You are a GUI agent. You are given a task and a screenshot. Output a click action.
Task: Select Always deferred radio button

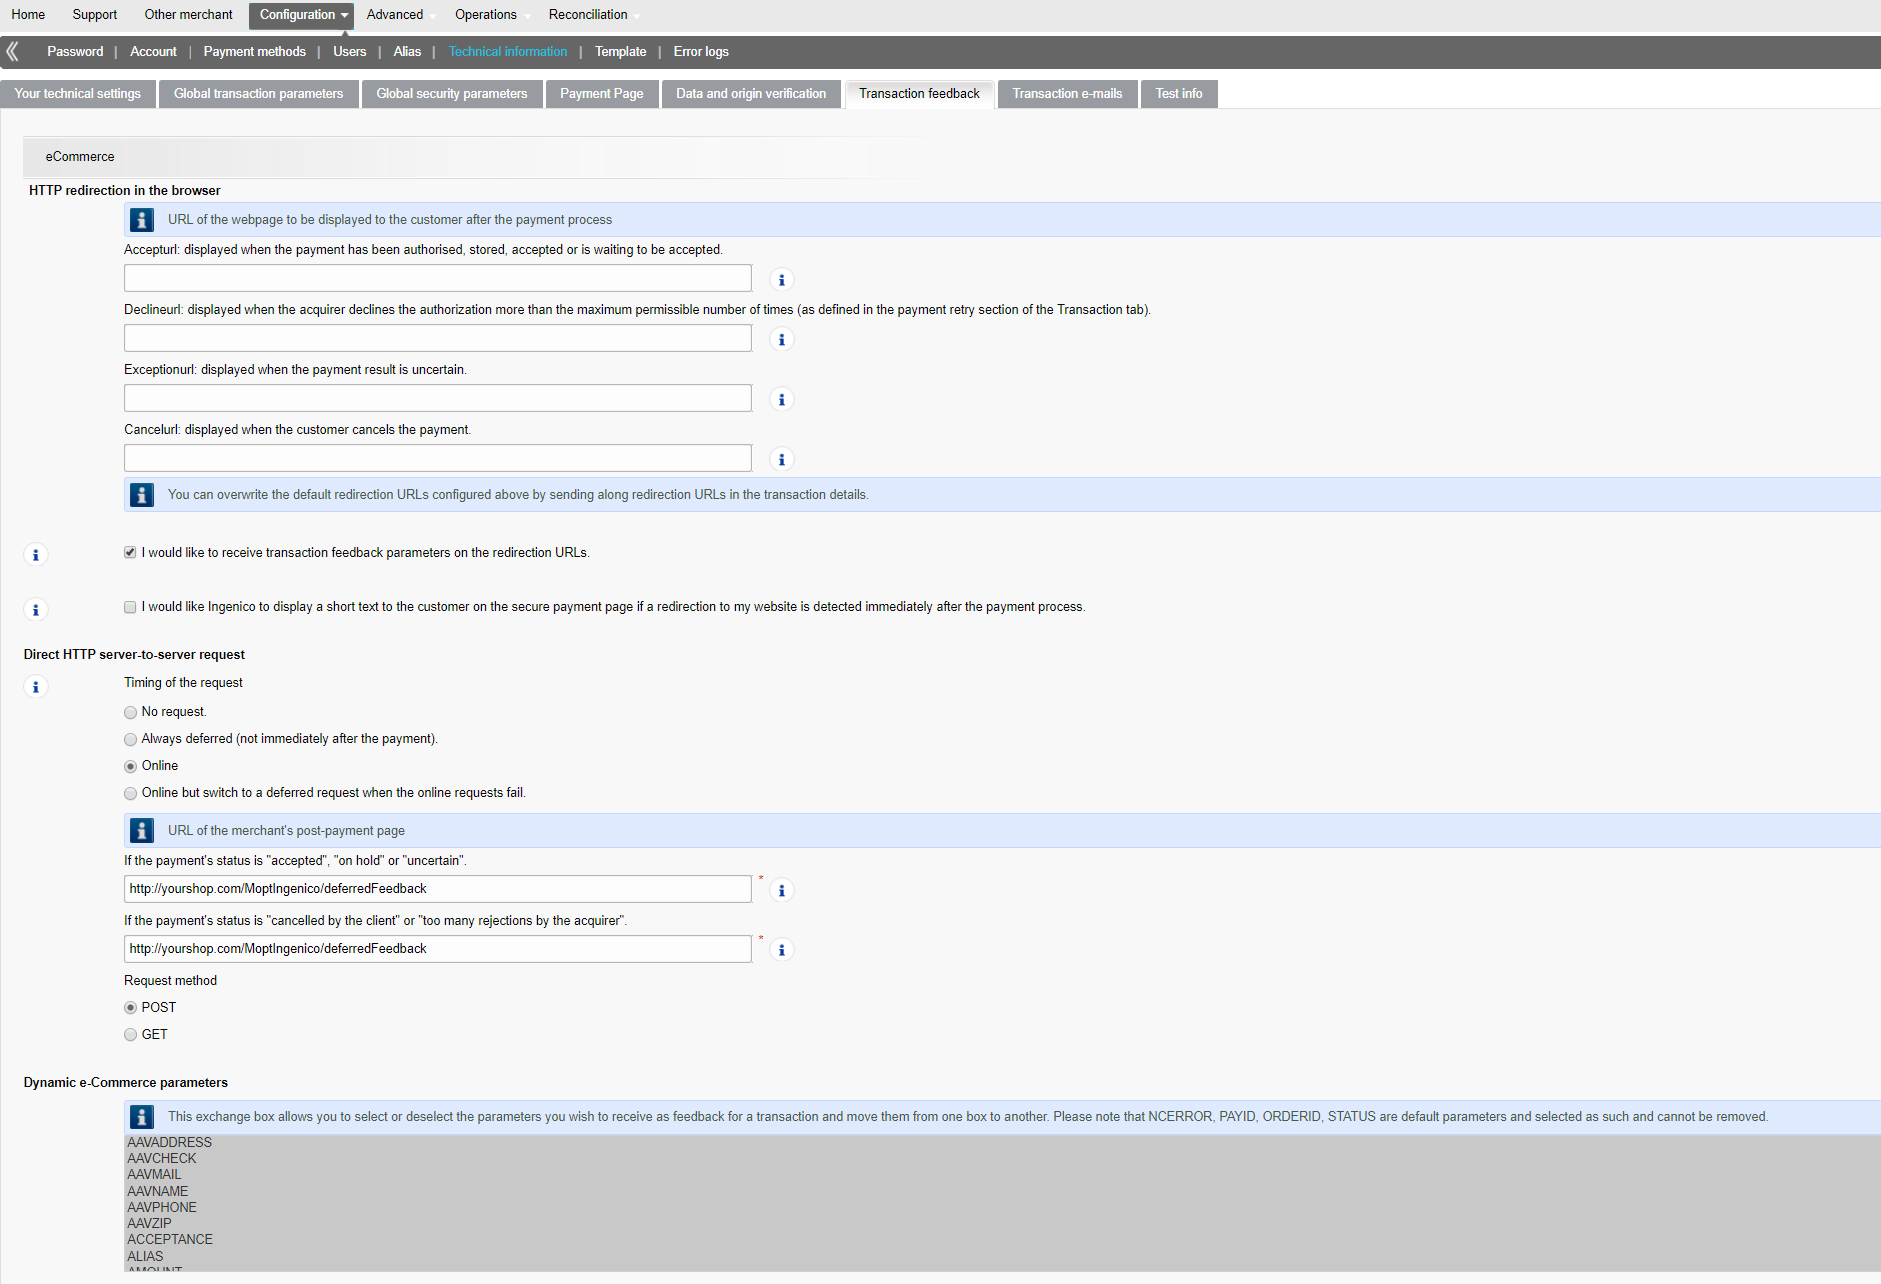tap(130, 739)
